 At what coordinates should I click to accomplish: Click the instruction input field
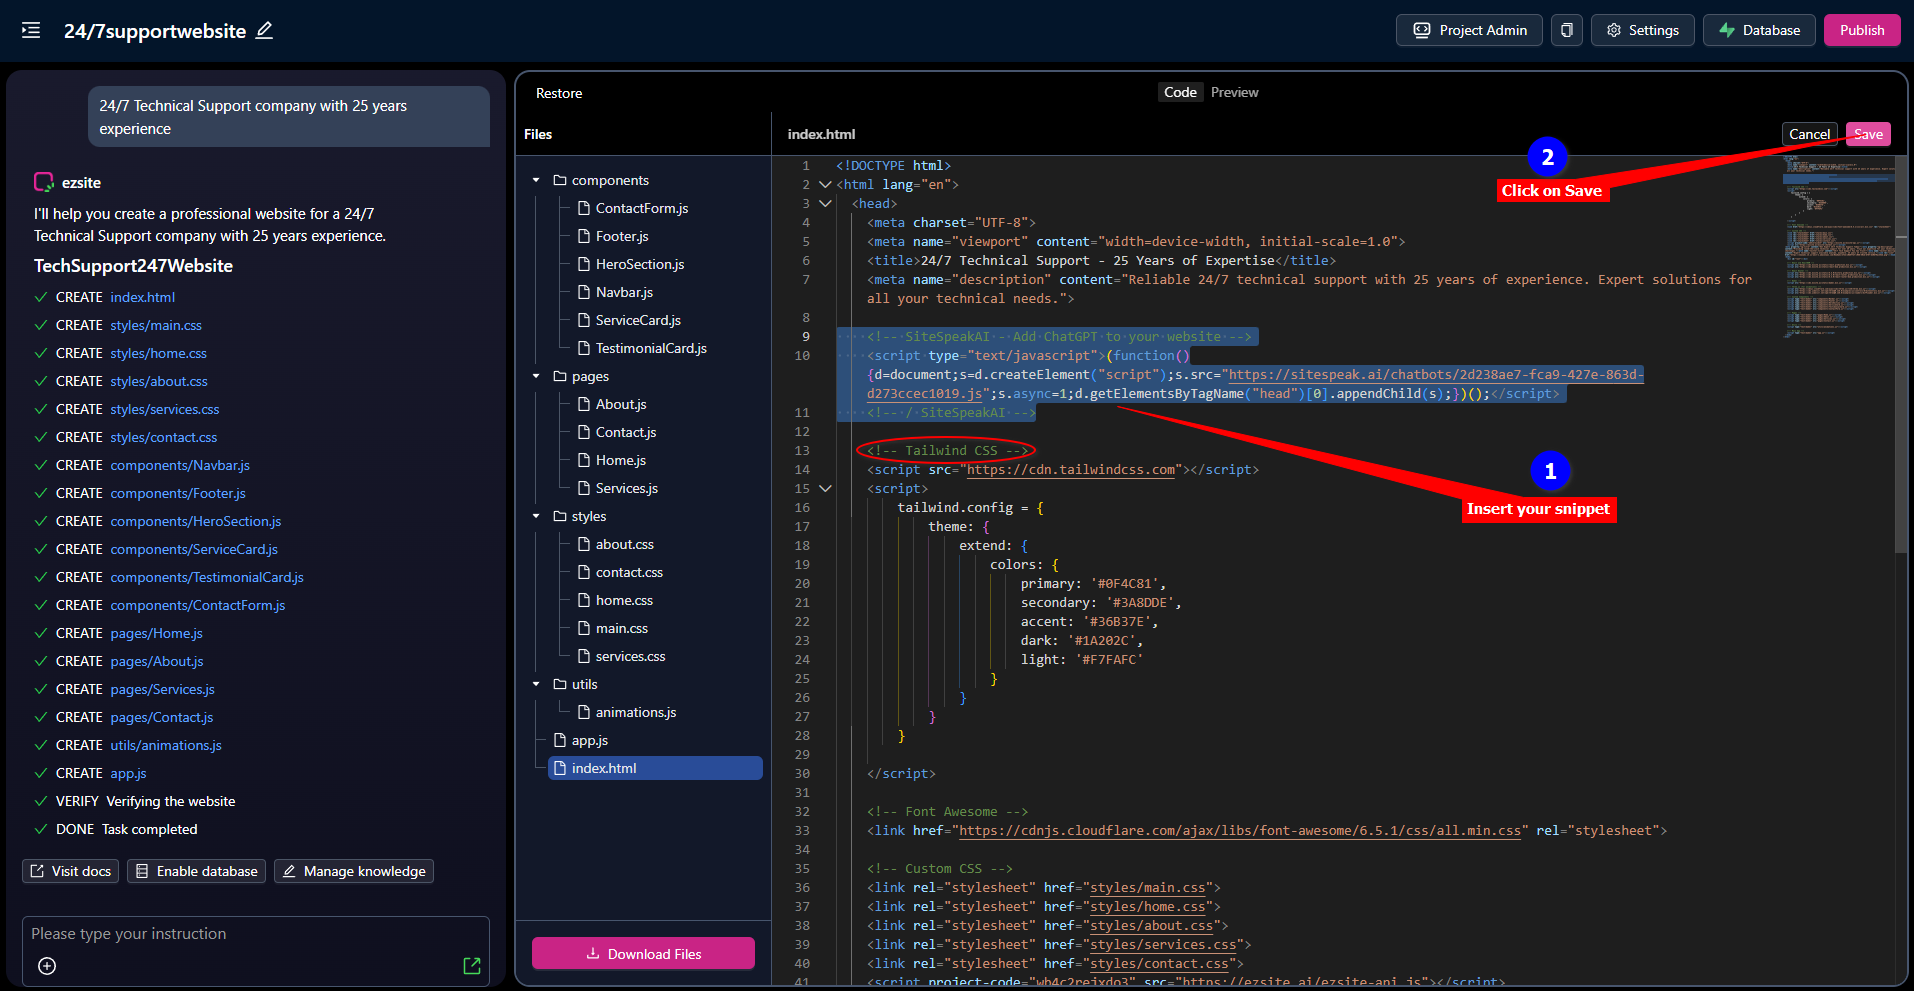[x=256, y=934]
